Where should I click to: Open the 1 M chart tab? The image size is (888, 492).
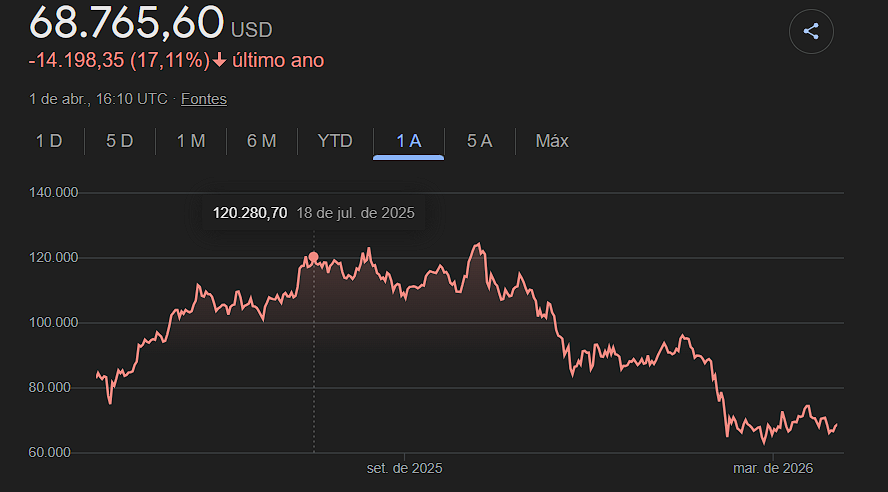[191, 141]
